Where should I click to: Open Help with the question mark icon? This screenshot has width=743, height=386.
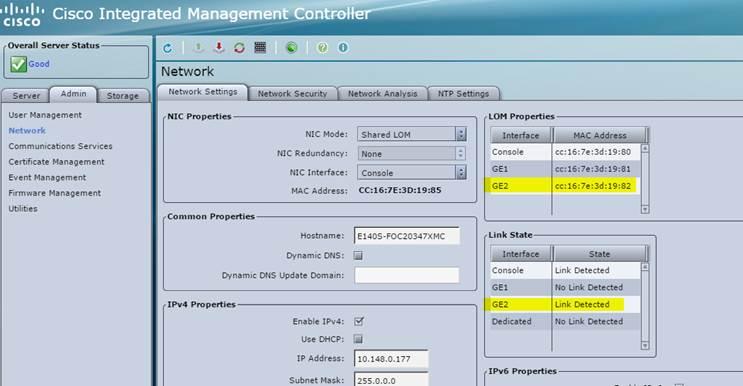[x=322, y=47]
